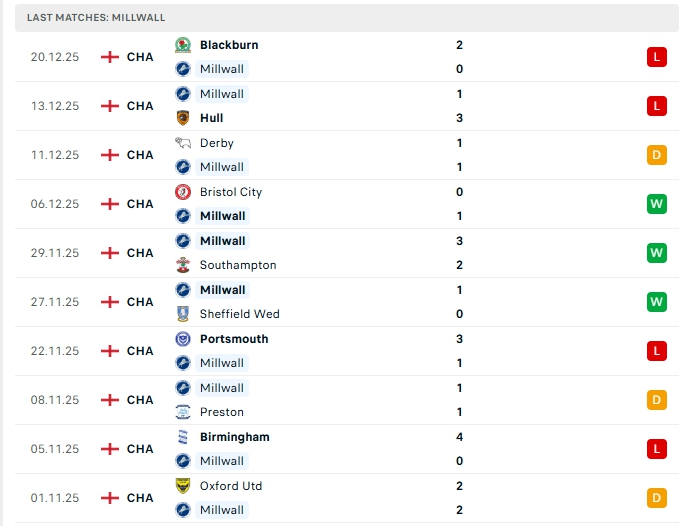Open the Birmingham team link
This screenshot has width=687, height=526.
click(x=234, y=437)
